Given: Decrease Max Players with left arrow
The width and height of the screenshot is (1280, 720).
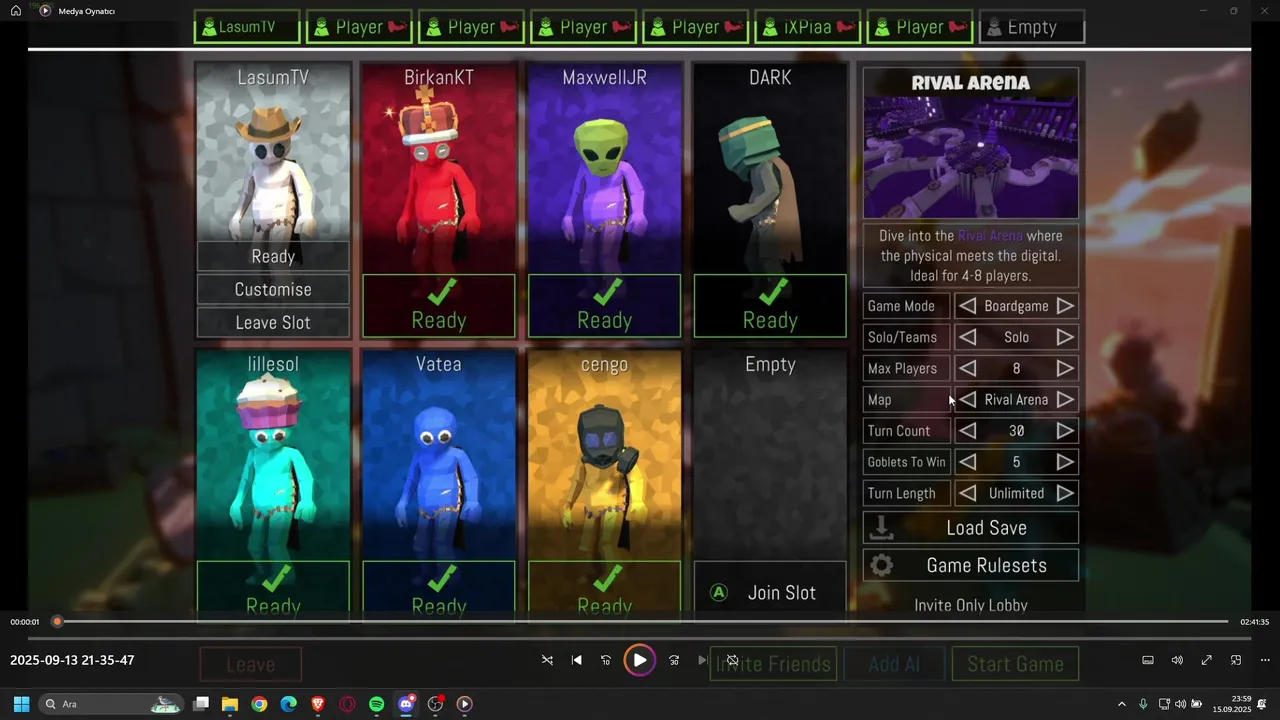Looking at the screenshot, I should click(x=967, y=368).
